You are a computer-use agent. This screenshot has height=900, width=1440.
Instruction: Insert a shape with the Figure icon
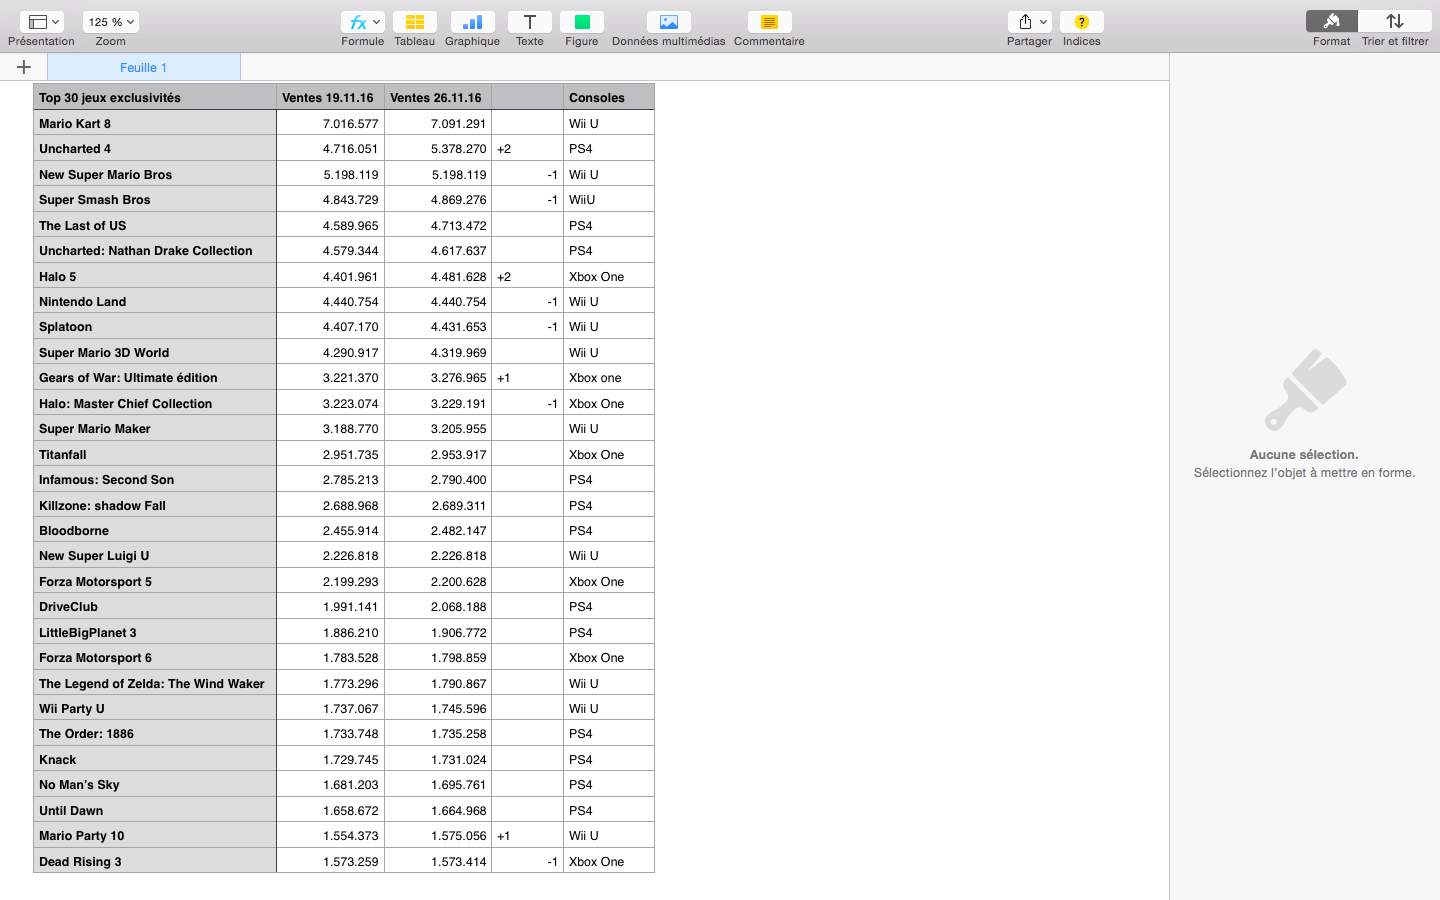click(581, 22)
